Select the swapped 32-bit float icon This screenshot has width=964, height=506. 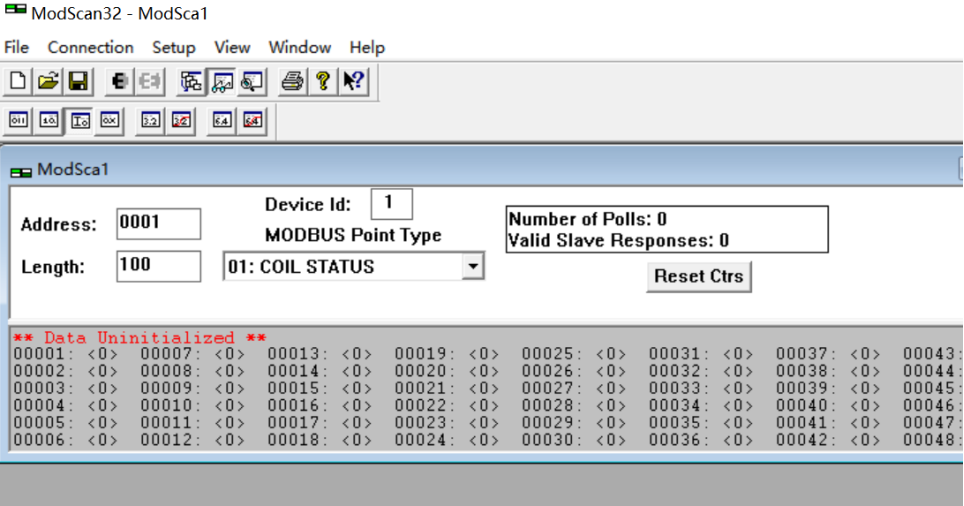(181, 121)
